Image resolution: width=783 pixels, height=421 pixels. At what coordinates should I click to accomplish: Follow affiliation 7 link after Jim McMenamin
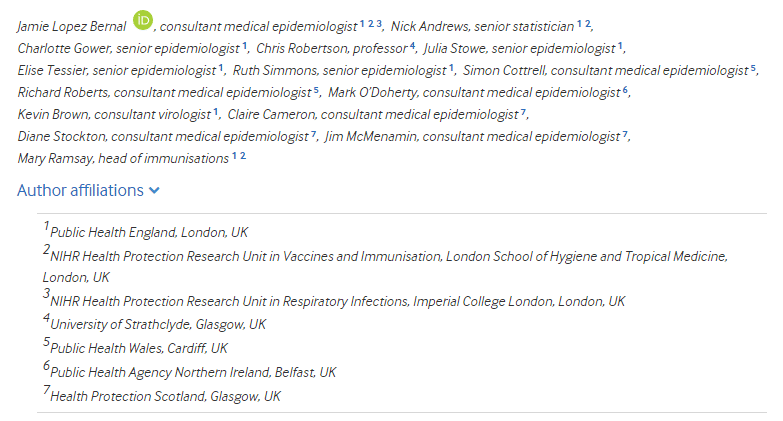pyautogui.click(x=625, y=134)
